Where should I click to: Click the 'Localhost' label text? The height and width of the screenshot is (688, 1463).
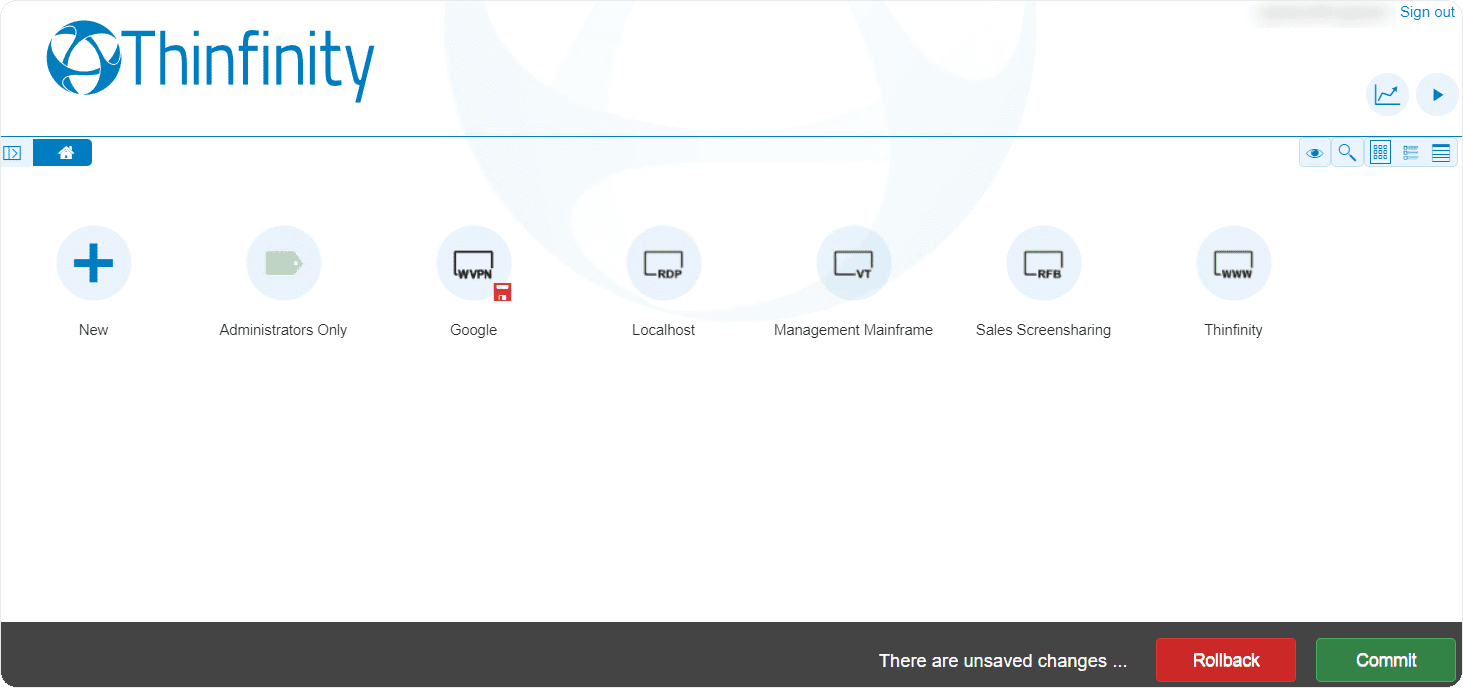[x=664, y=330]
